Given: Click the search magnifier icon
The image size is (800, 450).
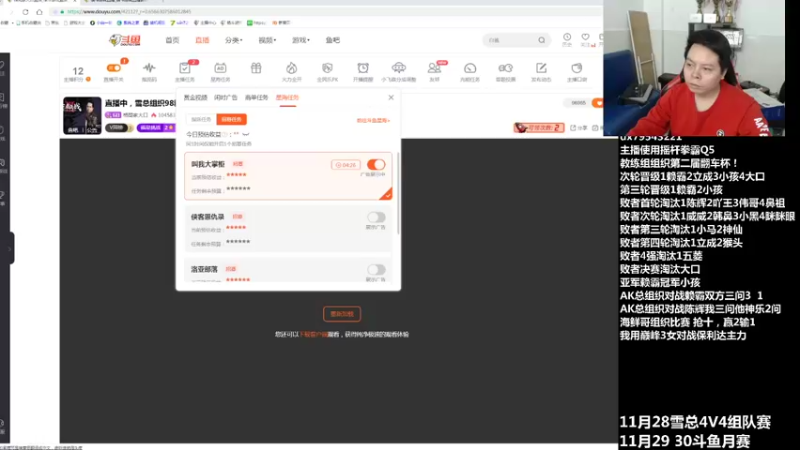Looking at the screenshot, I should pos(541,40).
